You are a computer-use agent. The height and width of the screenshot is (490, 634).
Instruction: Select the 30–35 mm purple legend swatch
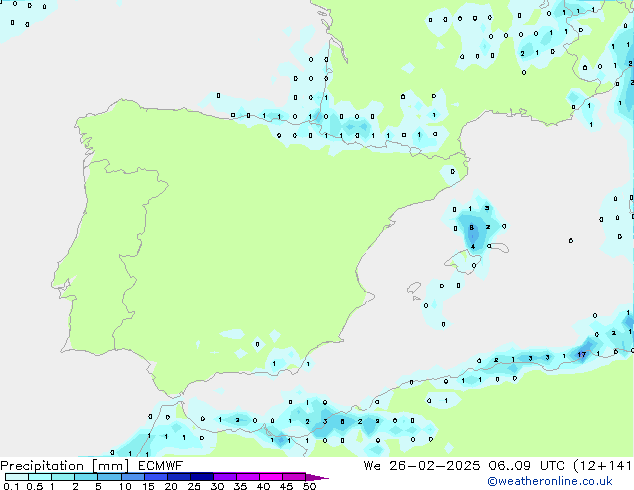pos(225,477)
